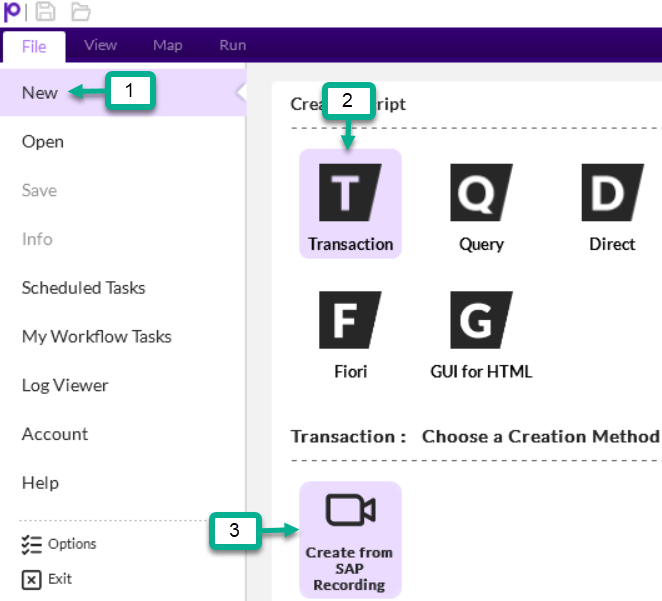This screenshot has width=662, height=601.
Task: Open the File tab
Action: click(34, 46)
